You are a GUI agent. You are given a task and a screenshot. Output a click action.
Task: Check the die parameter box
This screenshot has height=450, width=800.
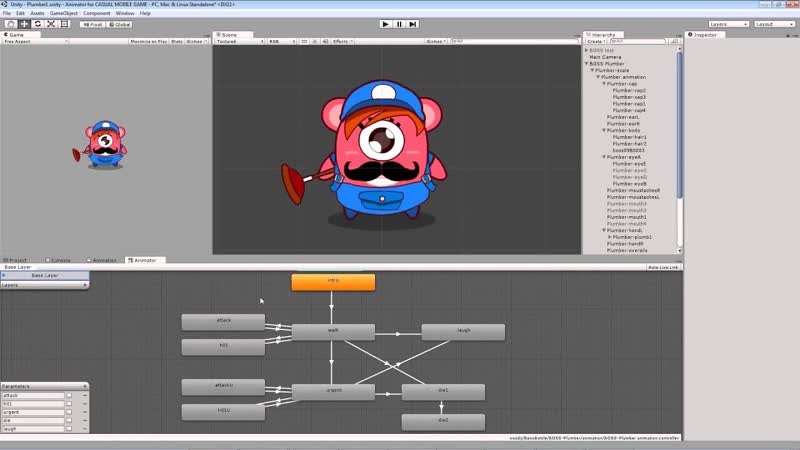pos(69,420)
